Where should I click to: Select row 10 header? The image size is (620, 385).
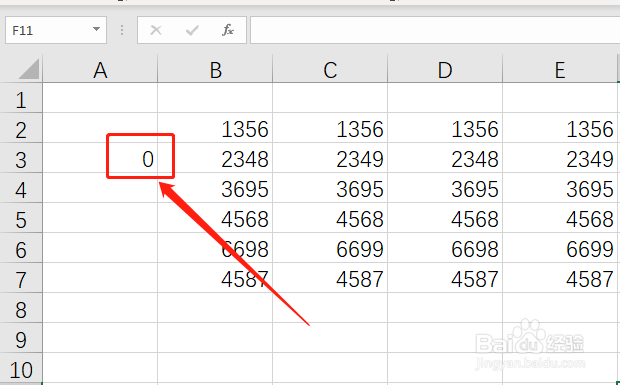click(21, 368)
